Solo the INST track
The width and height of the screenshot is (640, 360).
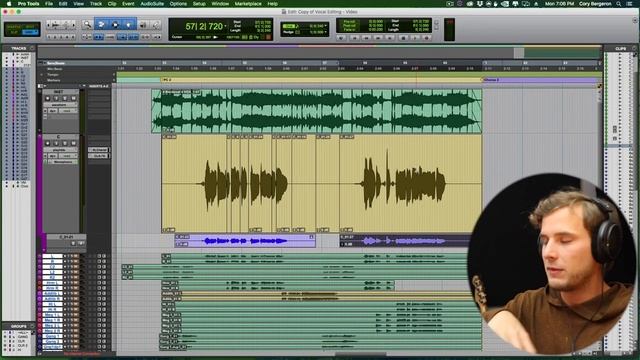coord(65,98)
